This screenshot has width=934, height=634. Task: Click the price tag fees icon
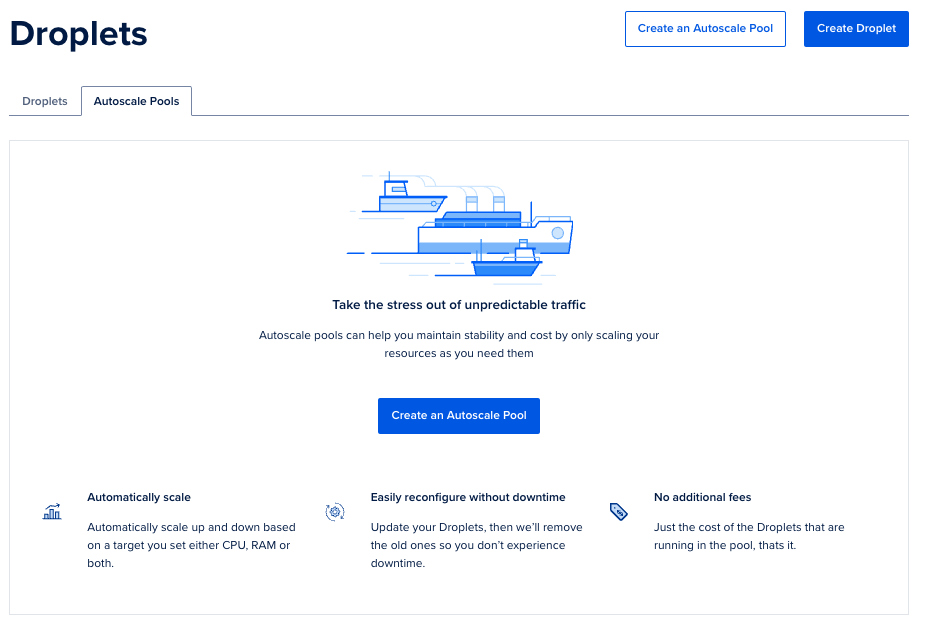pyautogui.click(x=619, y=512)
